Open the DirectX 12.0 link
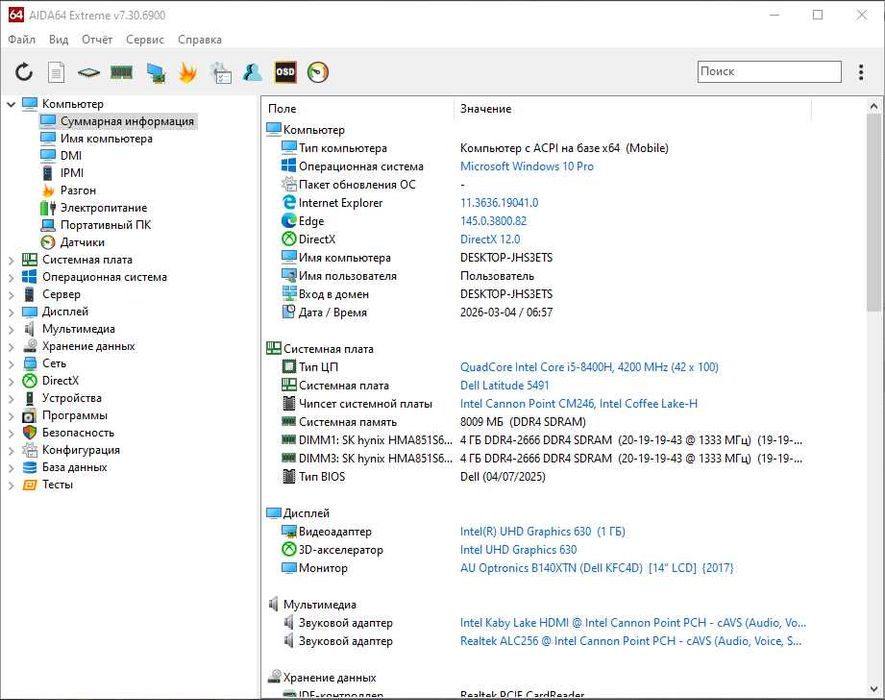Image resolution: width=885 pixels, height=700 pixels. (490, 239)
